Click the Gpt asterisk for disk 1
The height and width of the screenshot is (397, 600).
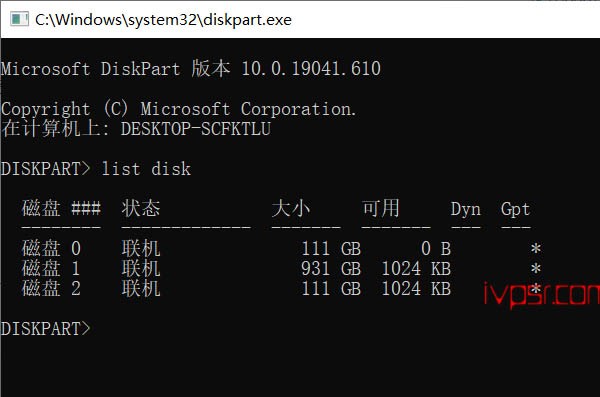pos(536,268)
